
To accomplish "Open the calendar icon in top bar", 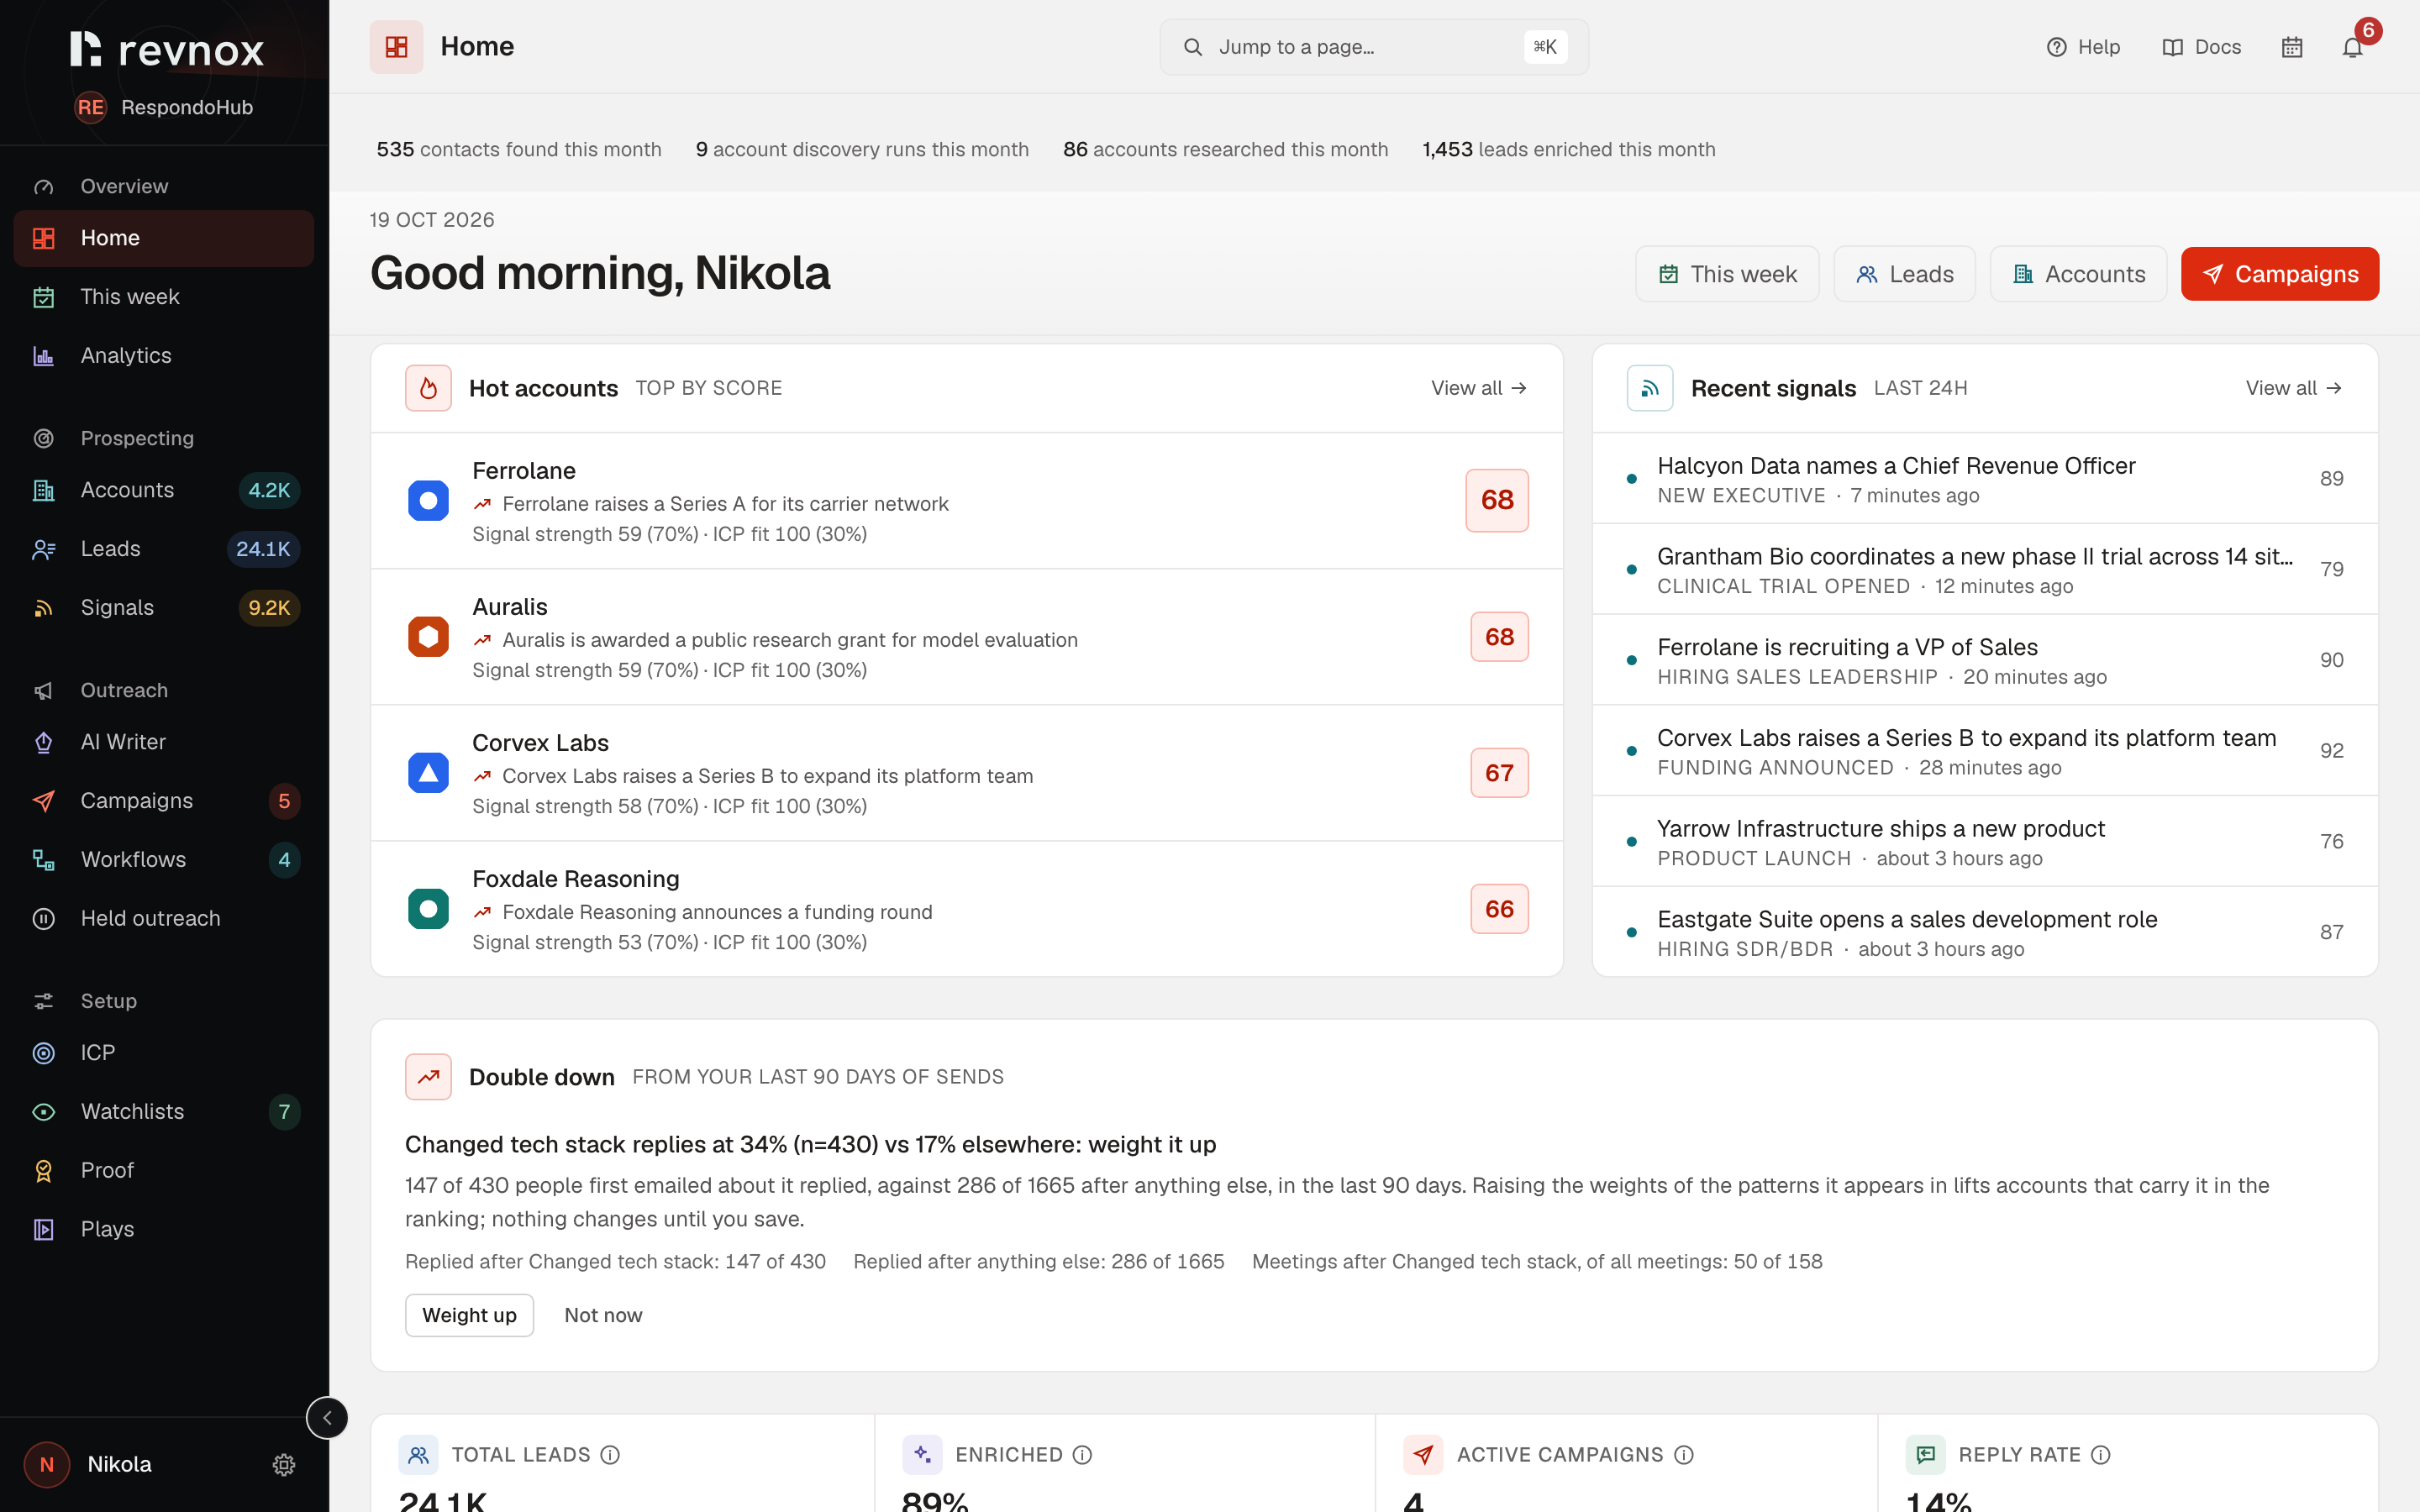I will [x=2292, y=47].
